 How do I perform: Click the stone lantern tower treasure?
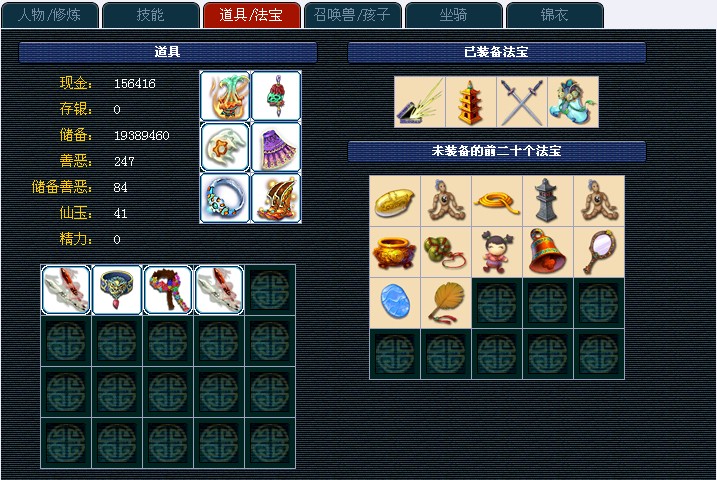pyautogui.click(x=548, y=201)
